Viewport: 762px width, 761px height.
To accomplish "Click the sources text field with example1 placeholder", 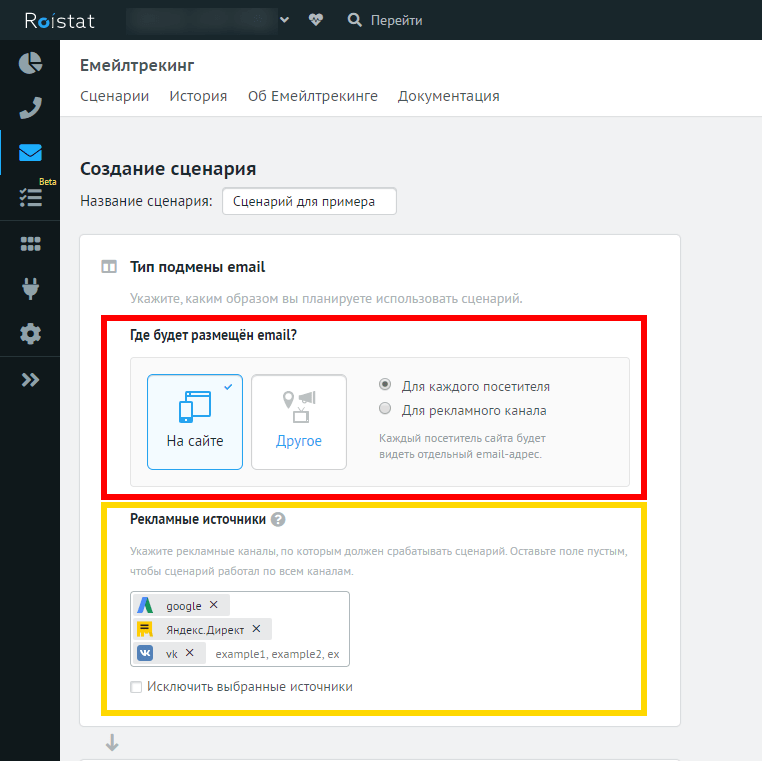I will pos(277,654).
